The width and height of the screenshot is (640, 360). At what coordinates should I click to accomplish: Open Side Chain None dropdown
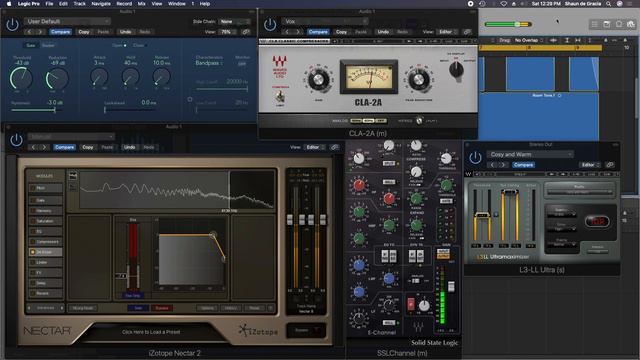(x=235, y=22)
